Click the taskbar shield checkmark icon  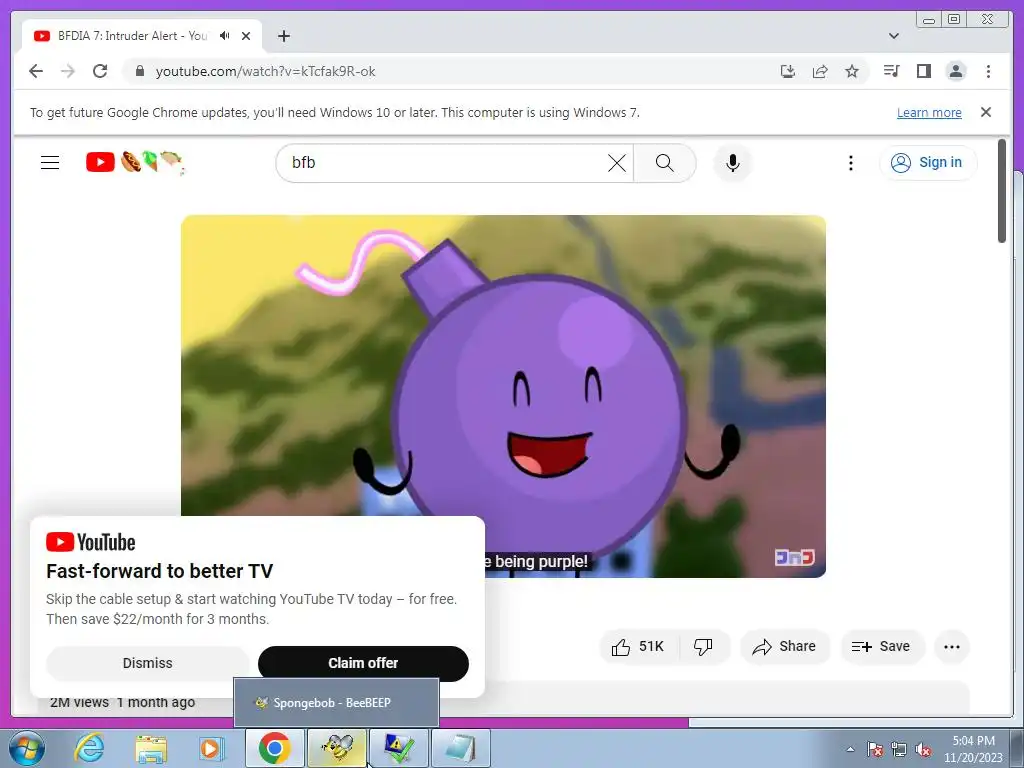399,748
